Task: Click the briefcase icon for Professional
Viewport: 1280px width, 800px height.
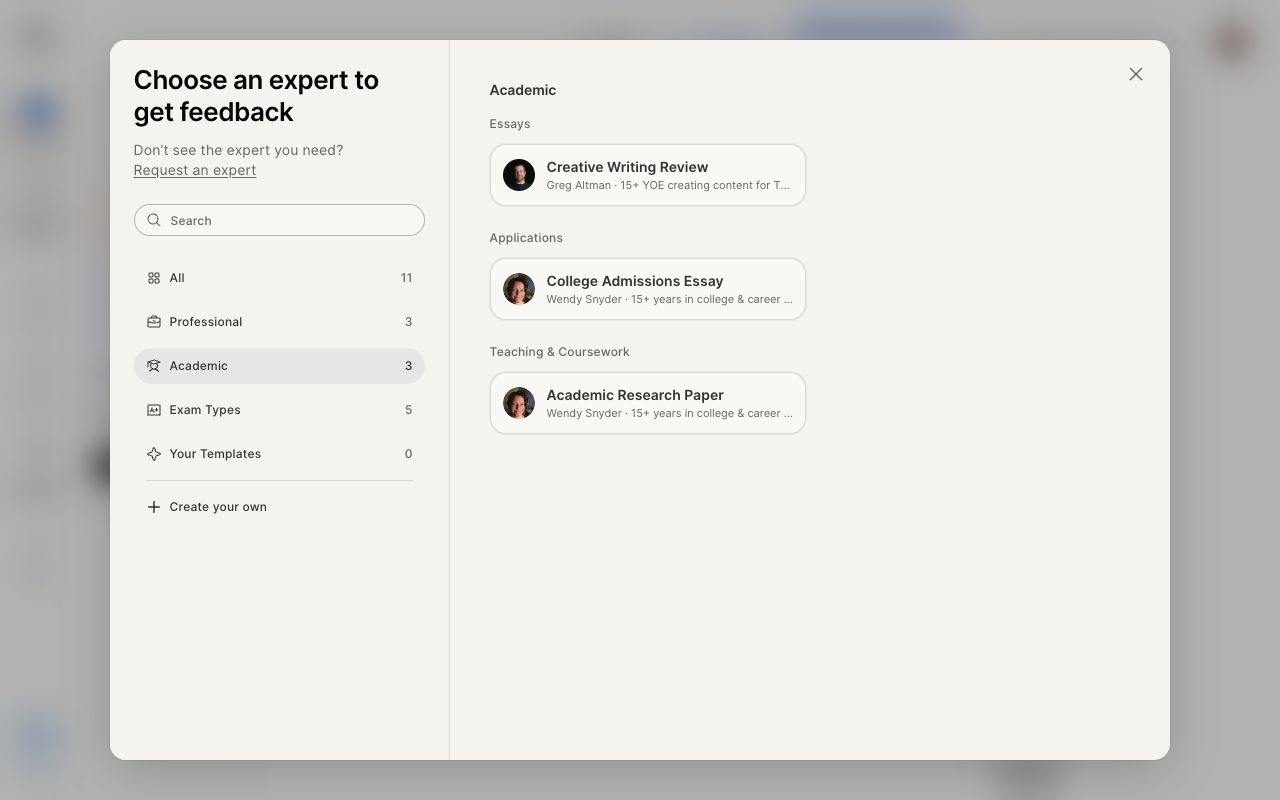Action: coord(154,322)
